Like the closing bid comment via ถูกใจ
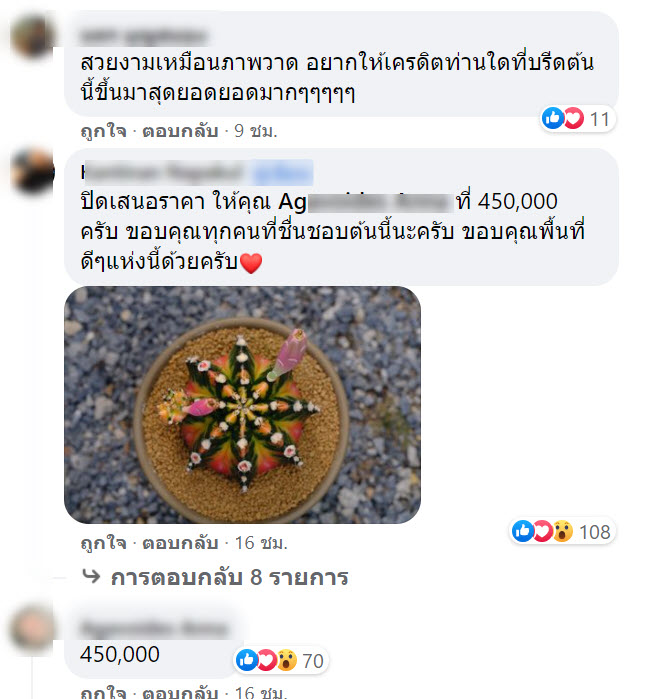Viewport: 672px width, 699px height. [x=103, y=543]
